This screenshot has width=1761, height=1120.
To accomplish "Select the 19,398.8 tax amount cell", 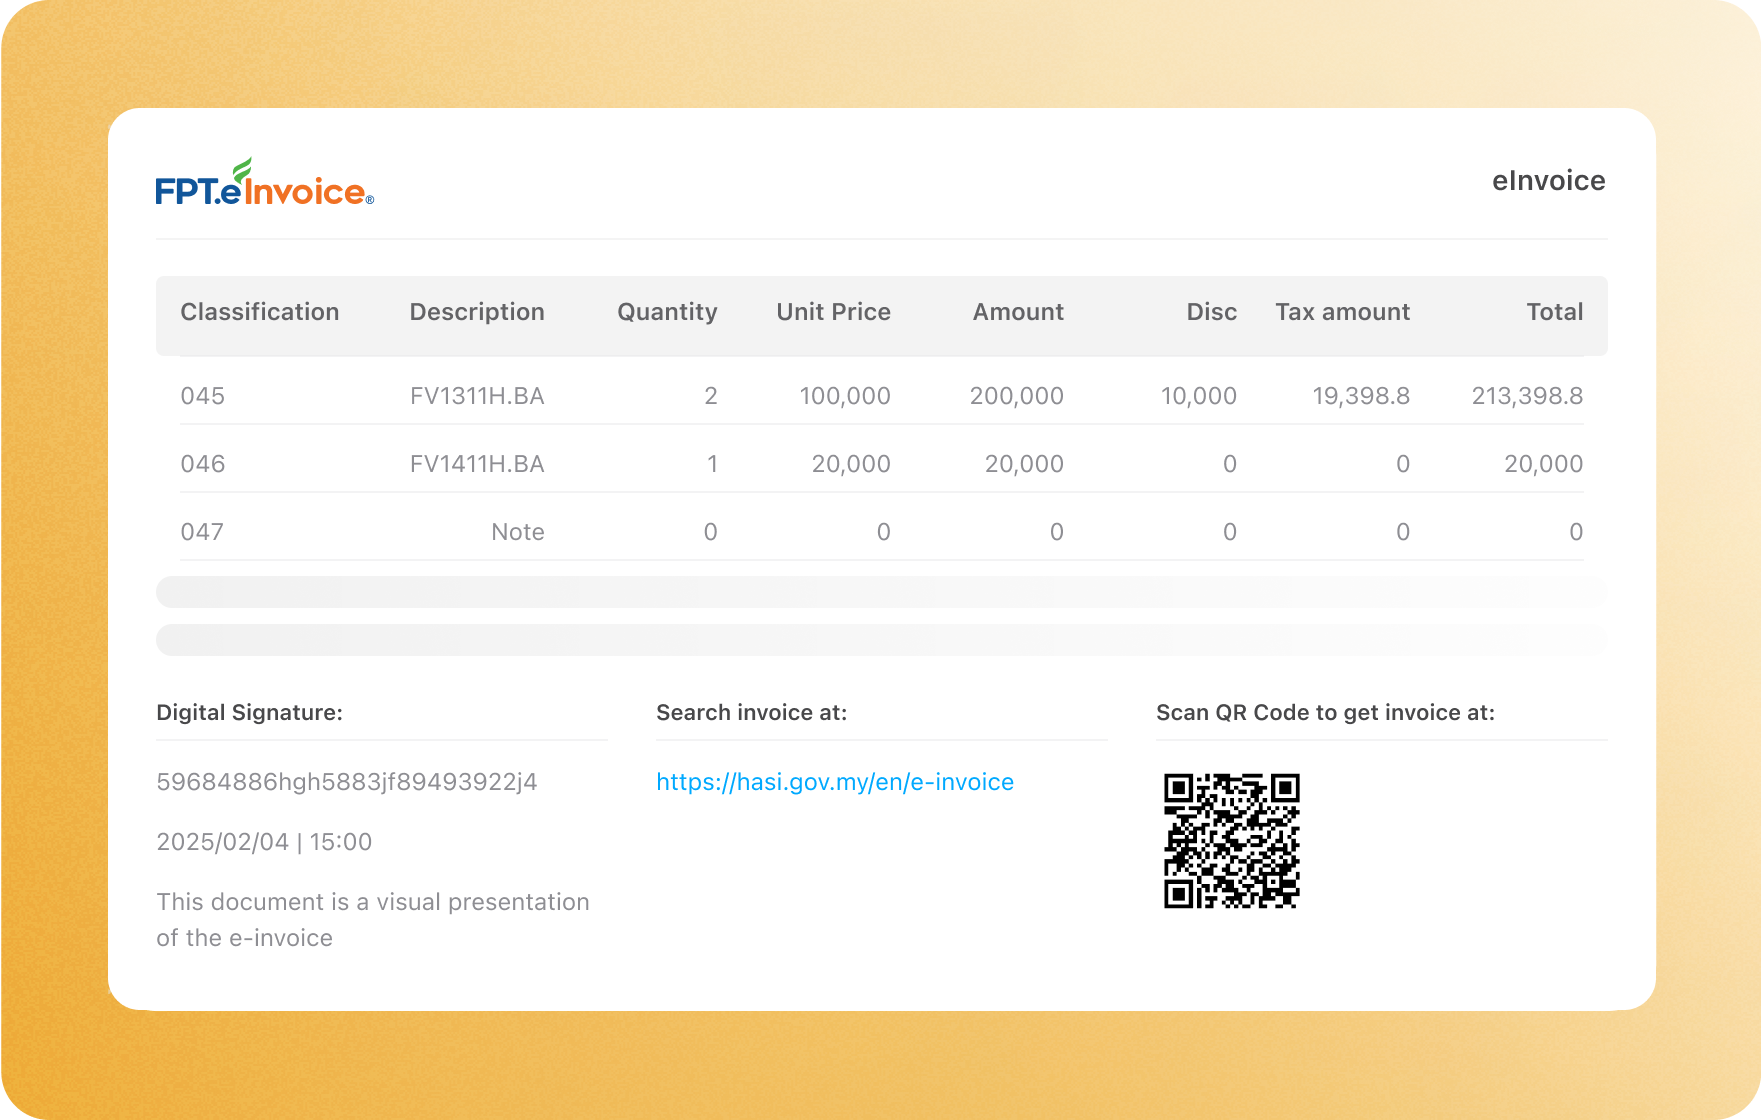I will coord(1360,396).
